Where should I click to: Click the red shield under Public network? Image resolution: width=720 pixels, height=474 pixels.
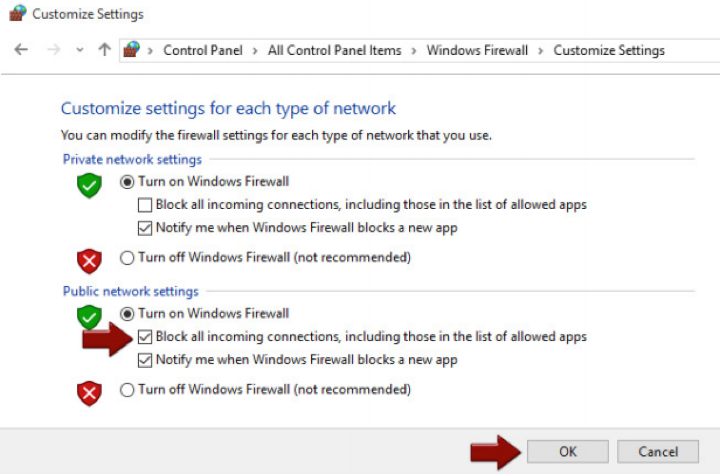(x=90, y=393)
